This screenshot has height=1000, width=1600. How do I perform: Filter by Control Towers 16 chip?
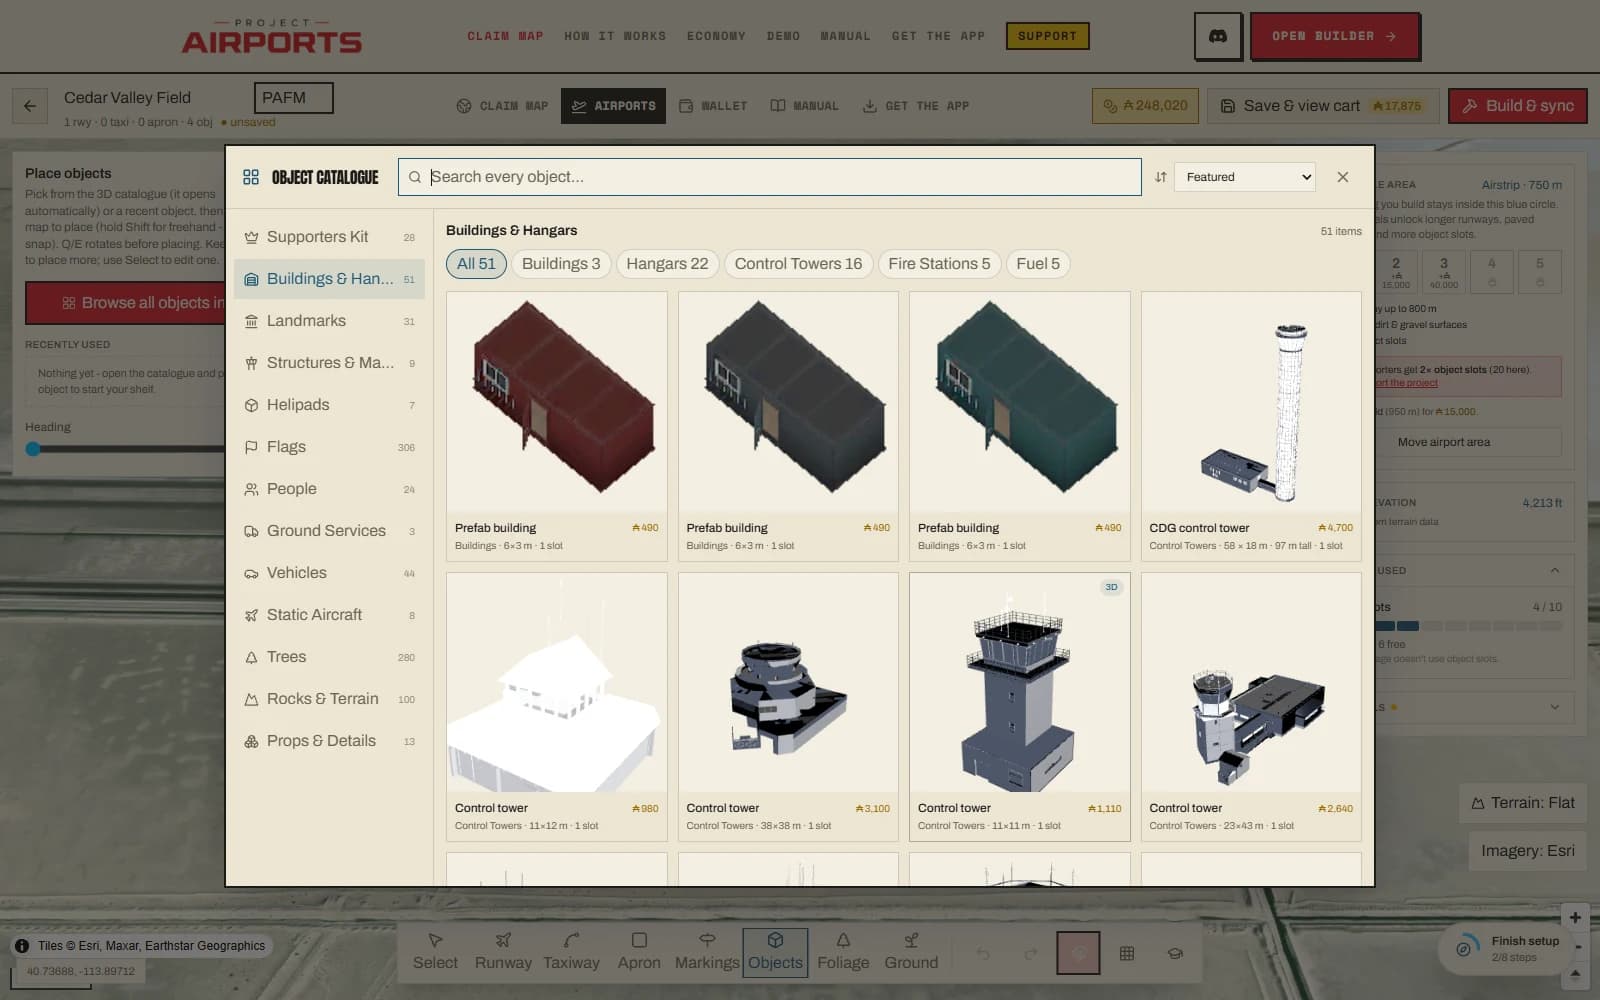pos(798,264)
